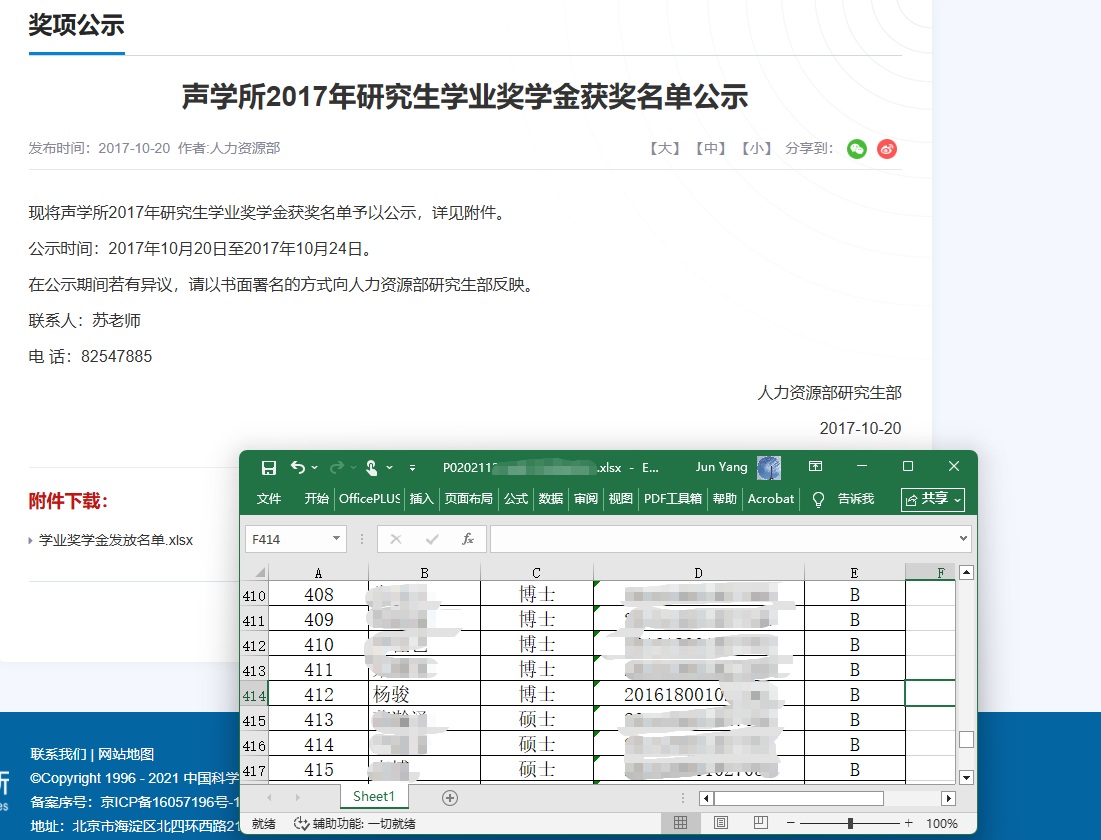Add a new sheet with plus icon
The width and height of the screenshot is (1101, 840).
(x=450, y=797)
